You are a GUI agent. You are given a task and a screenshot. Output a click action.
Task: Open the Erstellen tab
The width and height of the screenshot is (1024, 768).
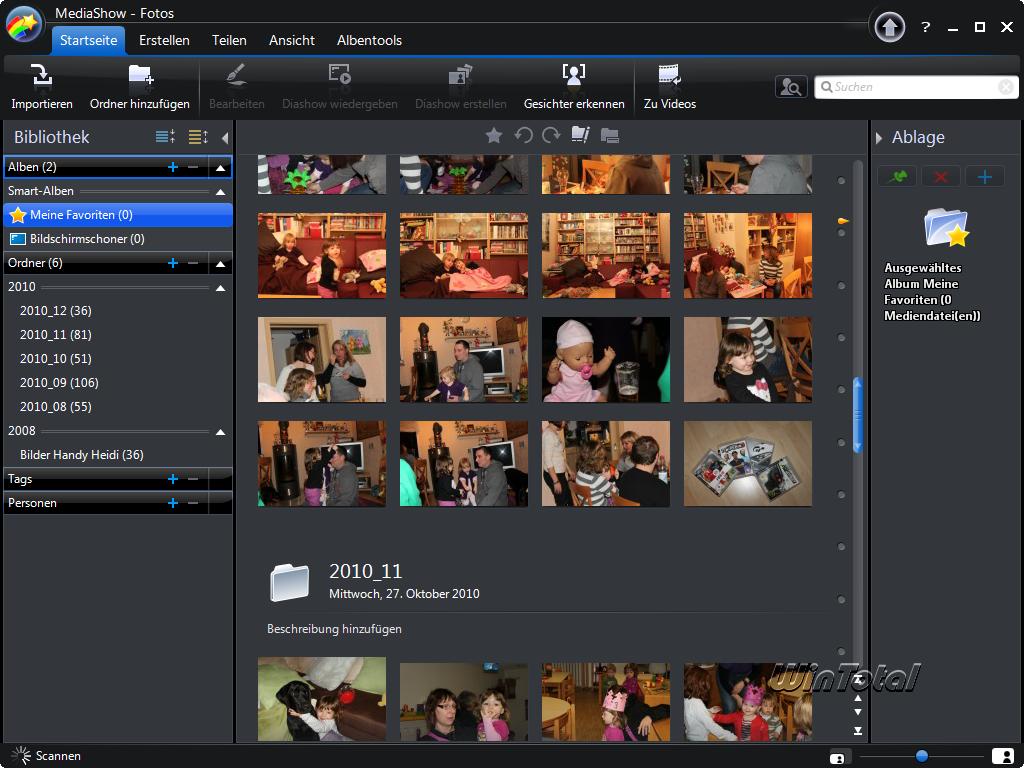[x=164, y=40]
